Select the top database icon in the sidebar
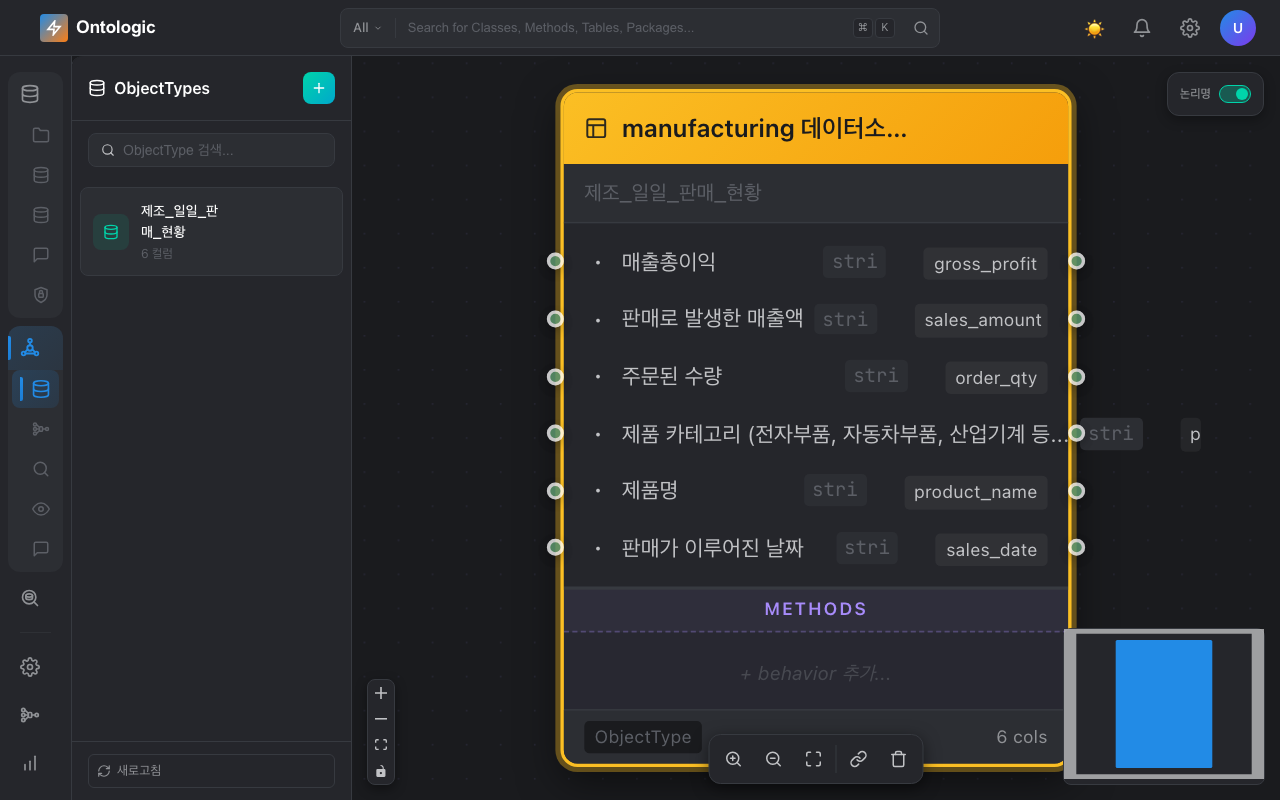 [x=30, y=94]
